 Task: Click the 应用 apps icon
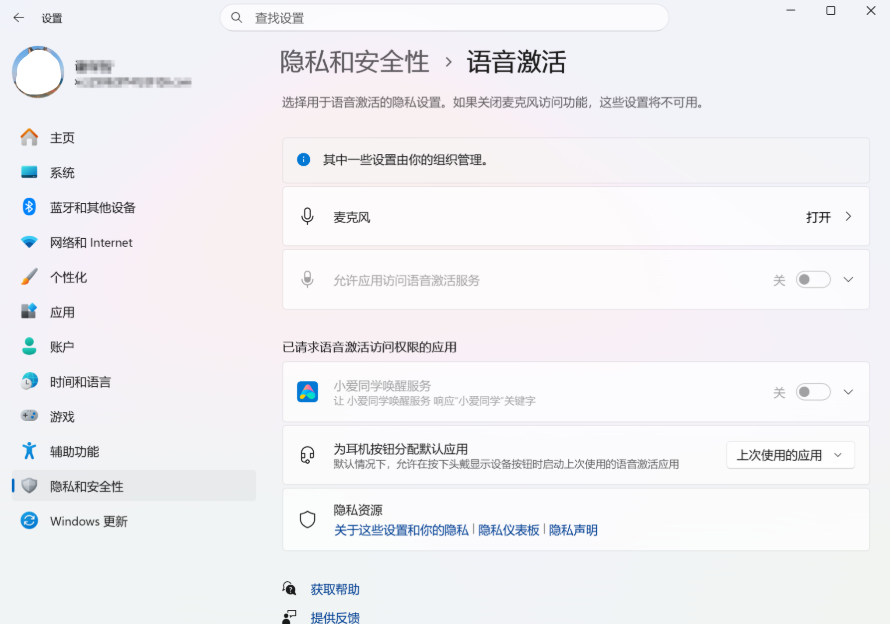coord(29,311)
